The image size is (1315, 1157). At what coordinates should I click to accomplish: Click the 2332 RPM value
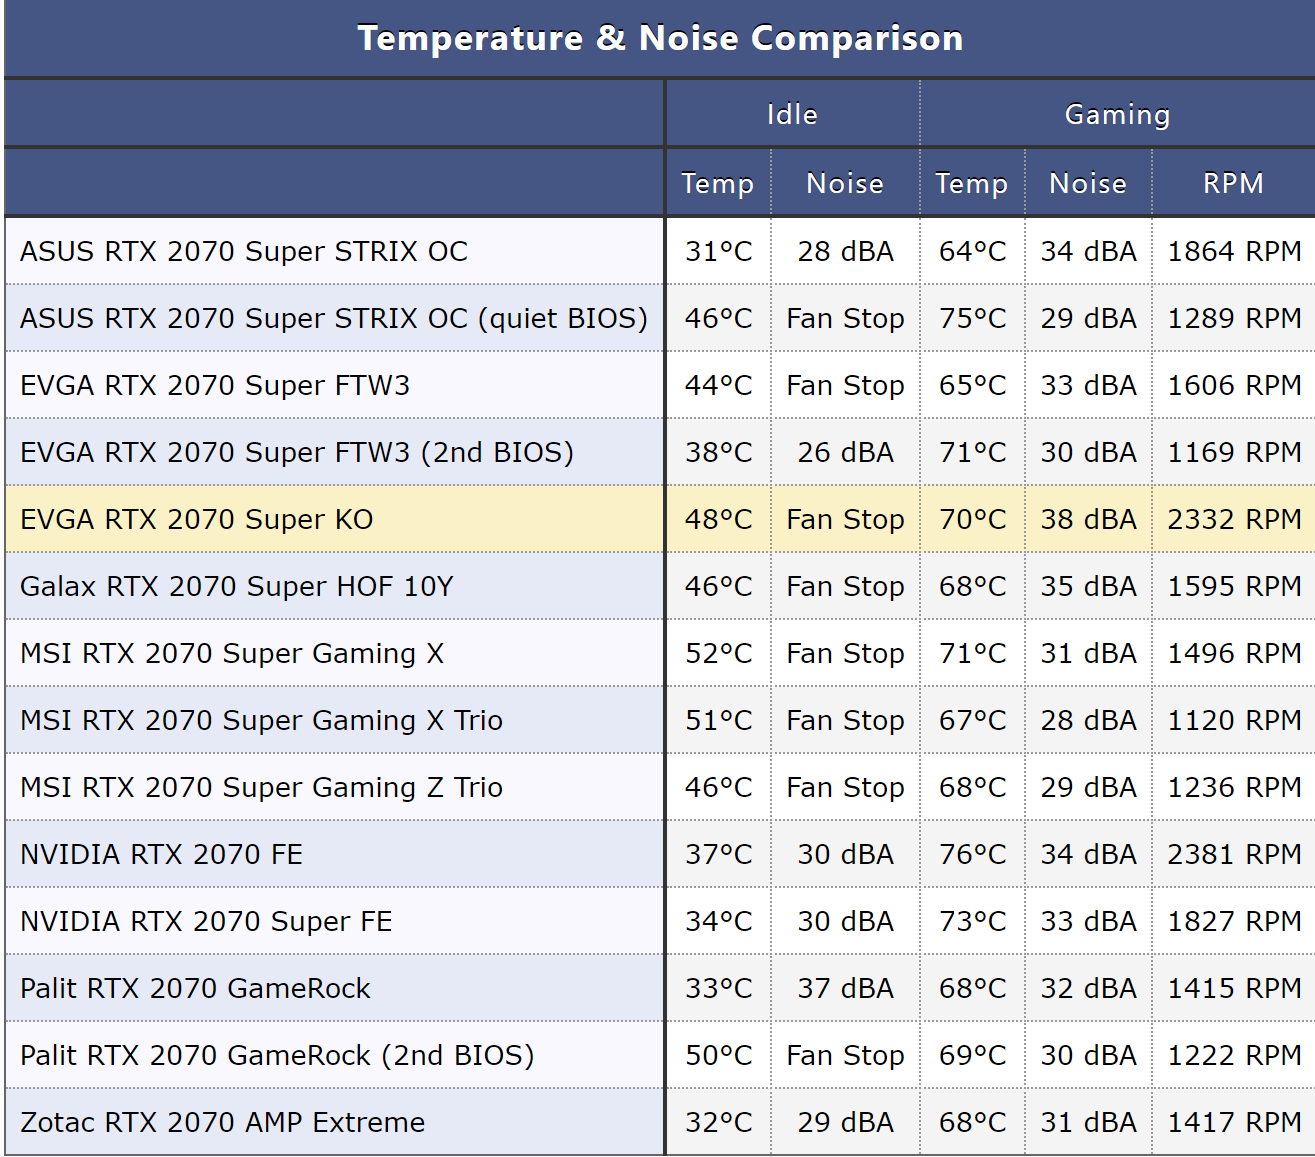[x=1234, y=519]
